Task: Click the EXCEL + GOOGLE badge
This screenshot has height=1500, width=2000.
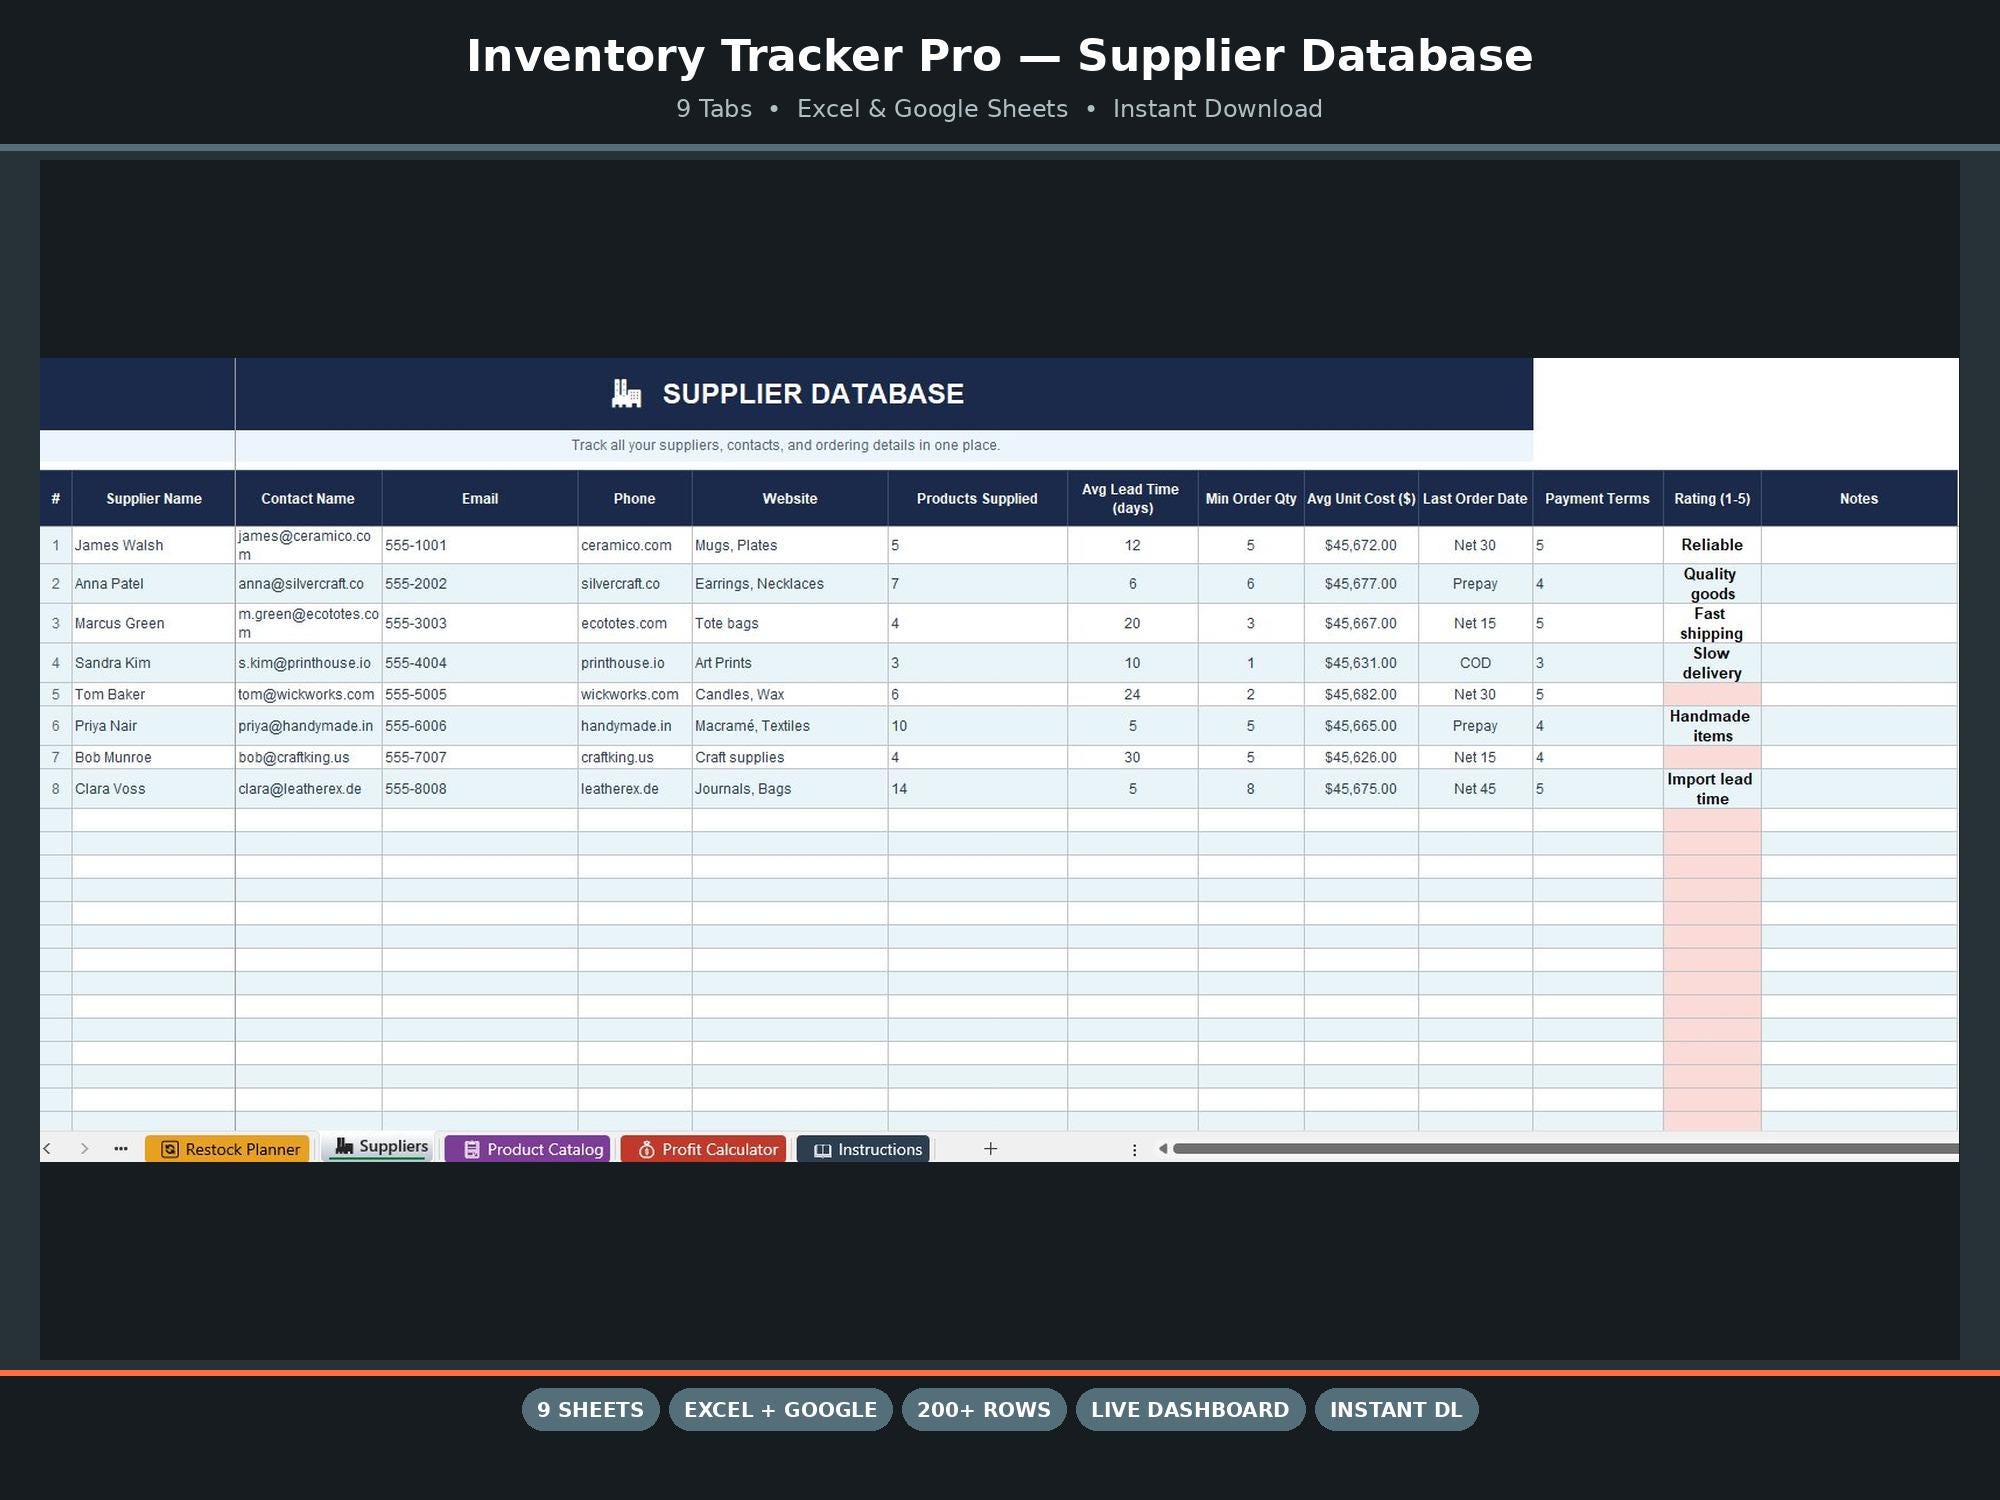Action: coord(780,1409)
